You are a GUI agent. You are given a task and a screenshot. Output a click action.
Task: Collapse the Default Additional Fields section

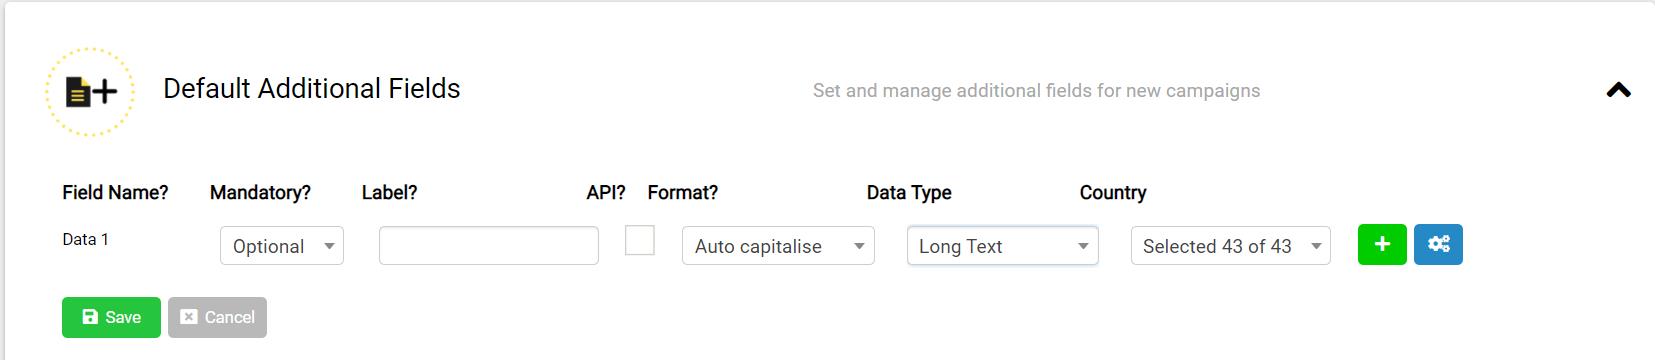pyautogui.click(x=1618, y=90)
